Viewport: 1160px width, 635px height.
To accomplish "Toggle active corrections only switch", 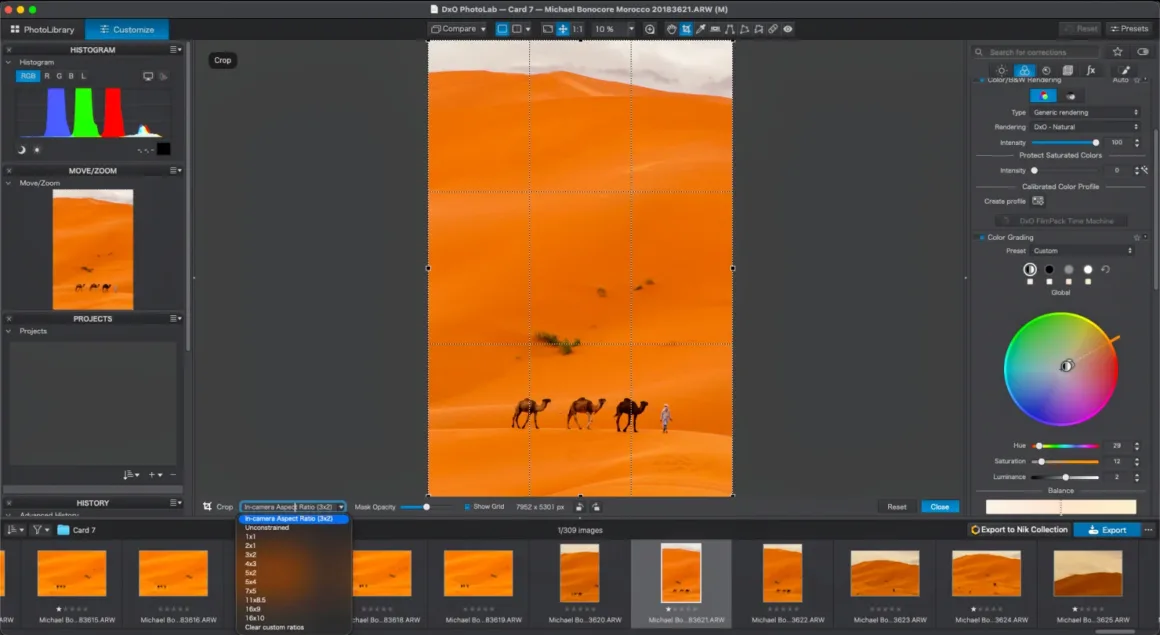I will pos(1143,52).
